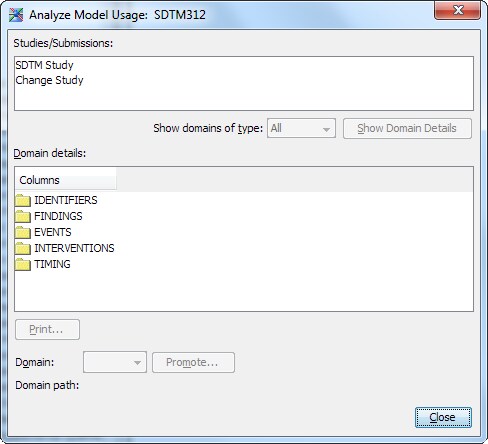Select SDTM Study in the studies list
Screen dimensions: 488x444
pos(44,65)
